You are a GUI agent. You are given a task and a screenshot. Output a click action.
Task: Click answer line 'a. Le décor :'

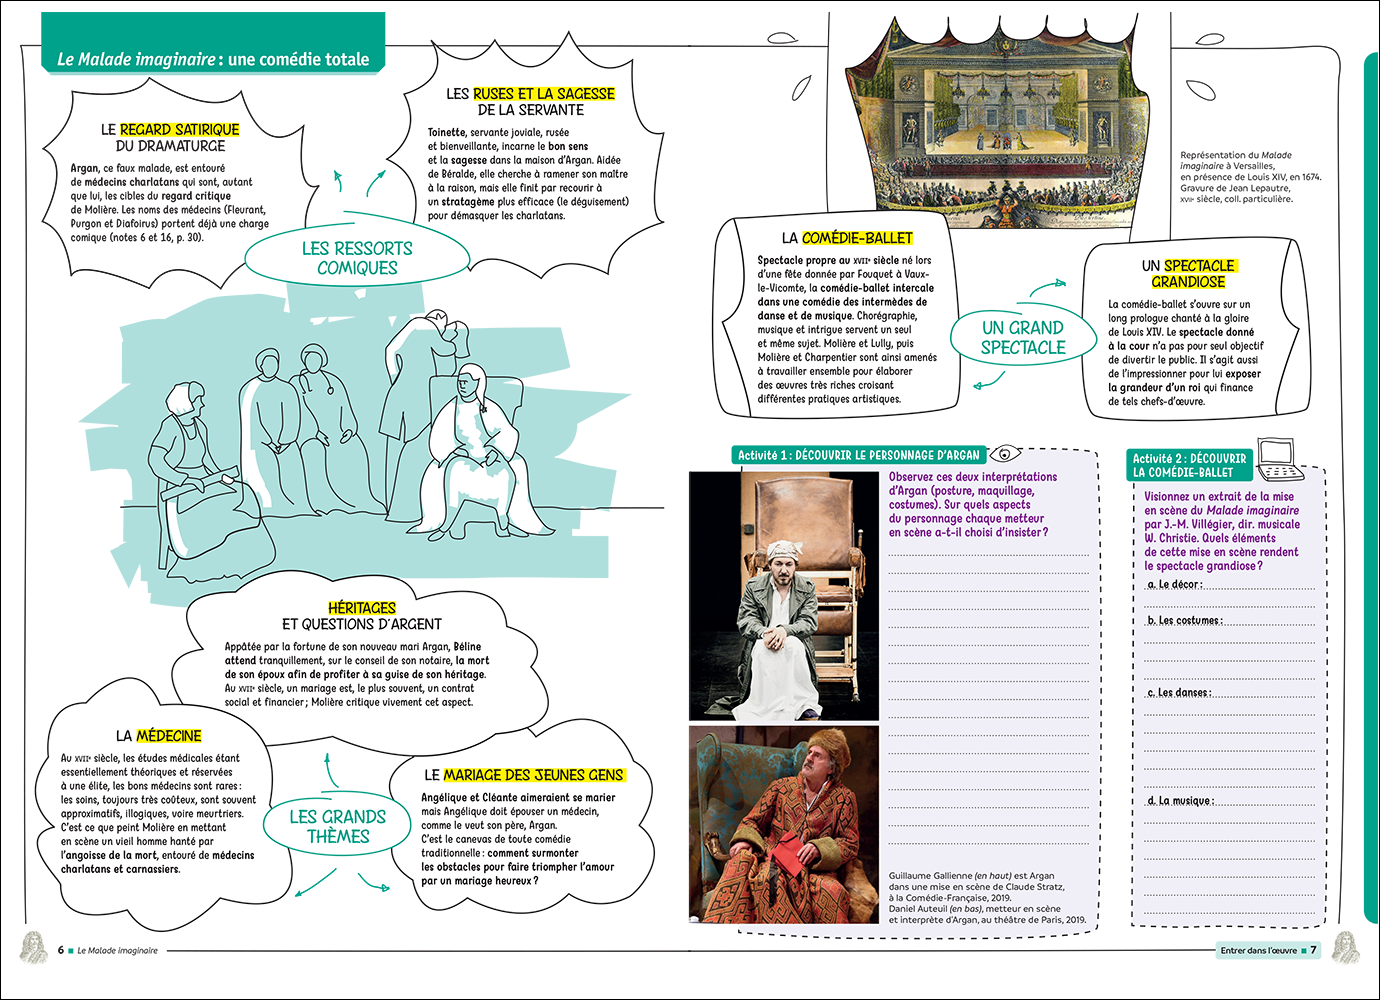[1230, 585]
